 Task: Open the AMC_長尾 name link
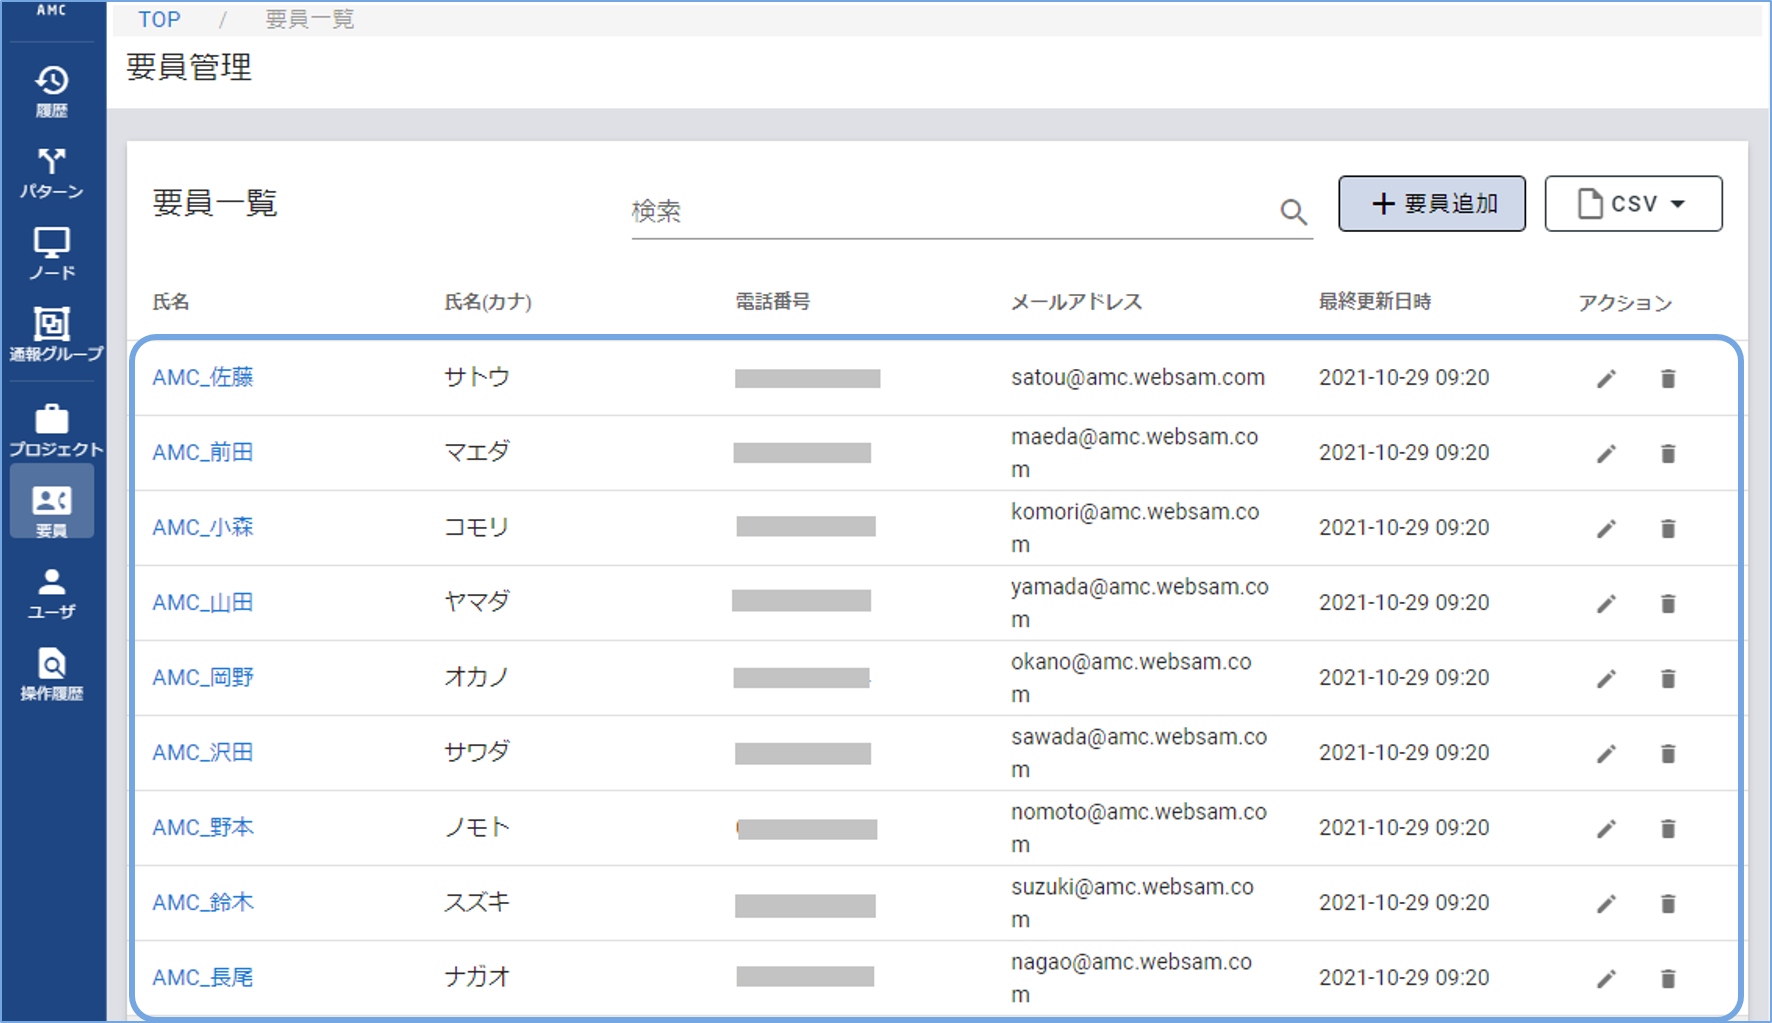pos(203,977)
